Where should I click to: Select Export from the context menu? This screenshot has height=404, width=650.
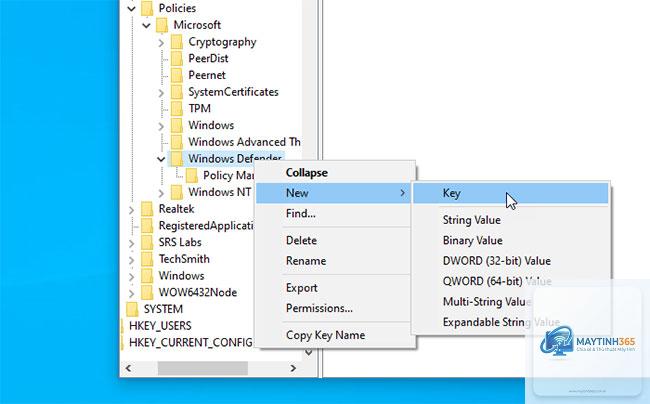tap(335, 288)
